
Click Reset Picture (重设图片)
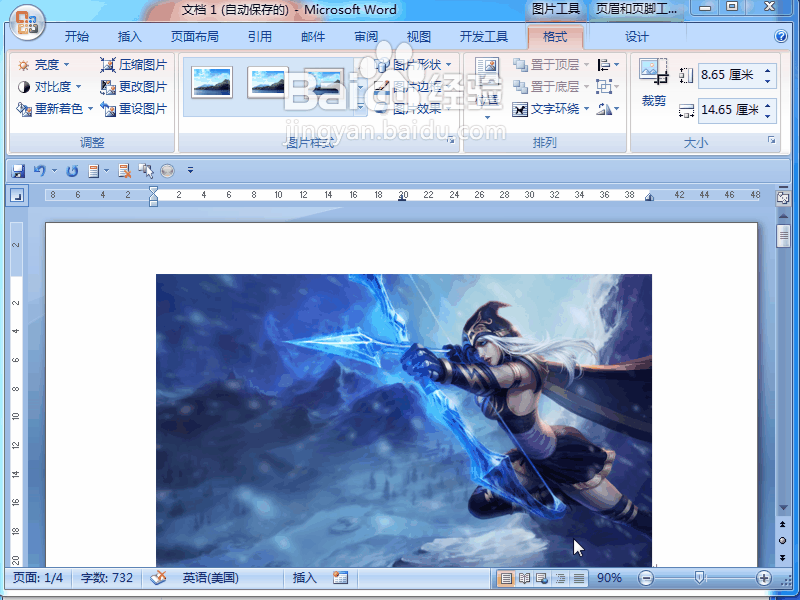coord(133,109)
